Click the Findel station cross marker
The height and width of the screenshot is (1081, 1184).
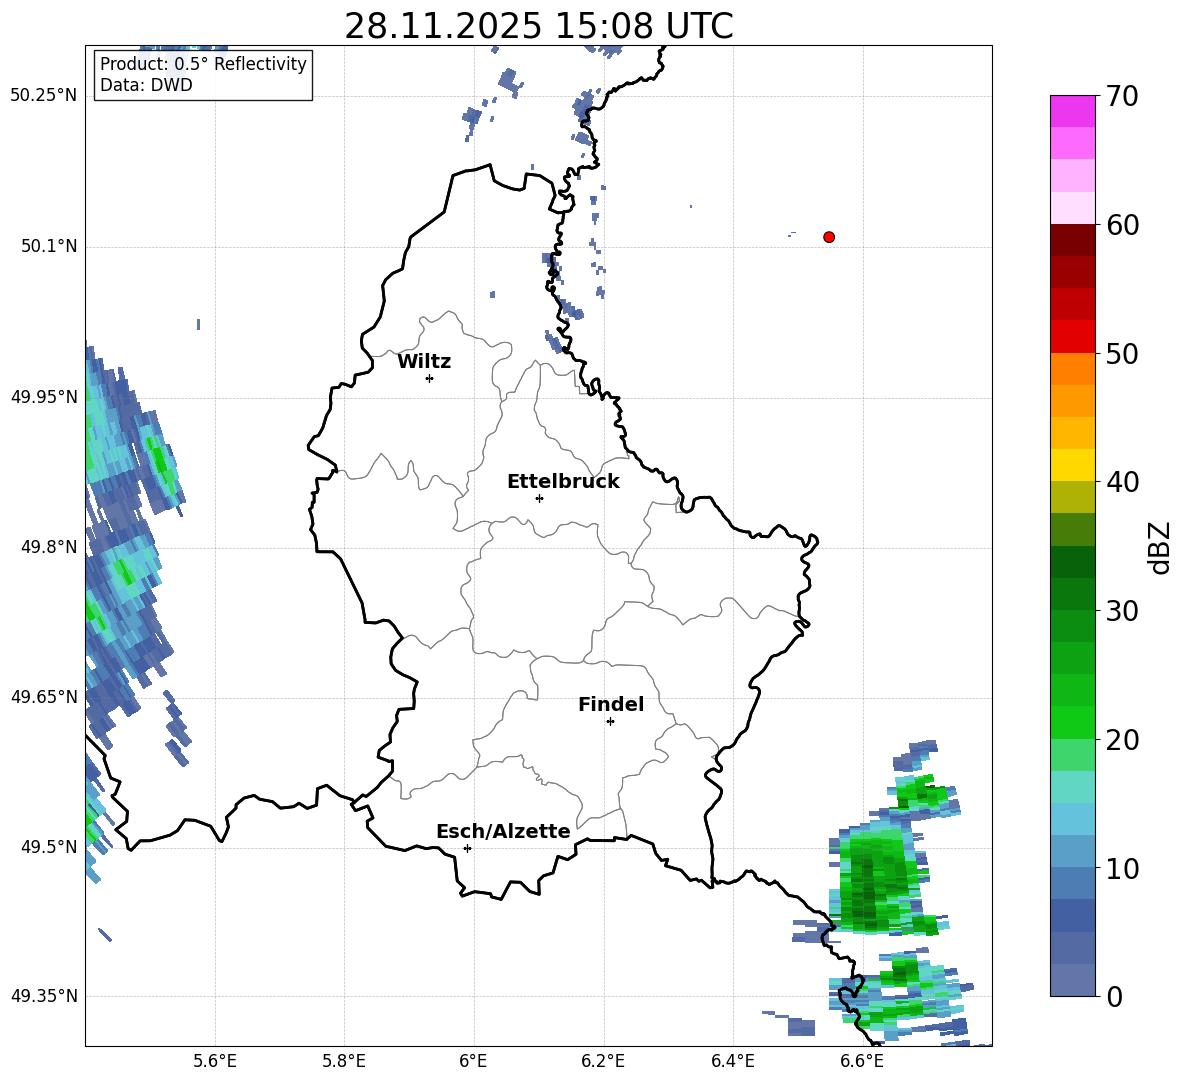[x=610, y=722]
